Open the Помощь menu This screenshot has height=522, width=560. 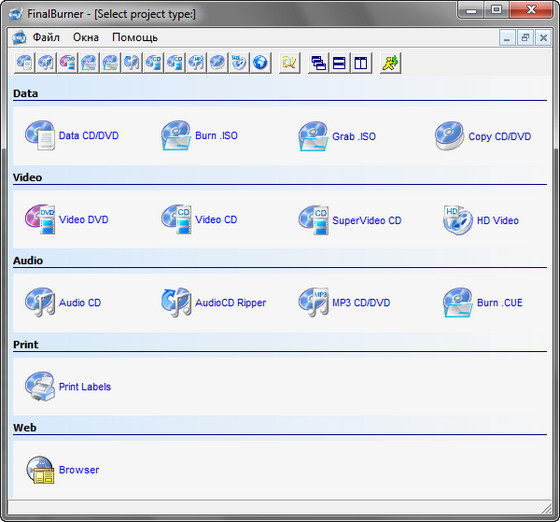pyautogui.click(x=135, y=37)
